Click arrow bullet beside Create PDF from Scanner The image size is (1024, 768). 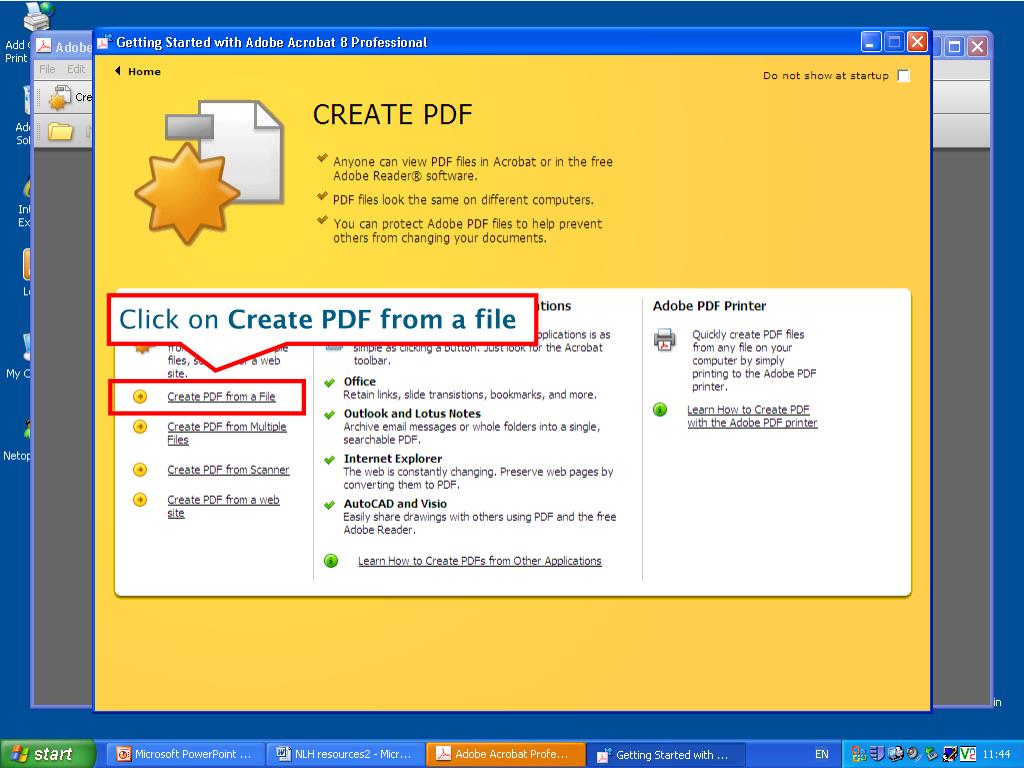pos(140,470)
